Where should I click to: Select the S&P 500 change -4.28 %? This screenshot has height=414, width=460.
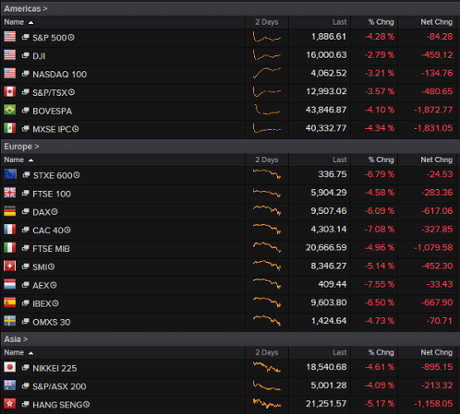[x=379, y=37]
